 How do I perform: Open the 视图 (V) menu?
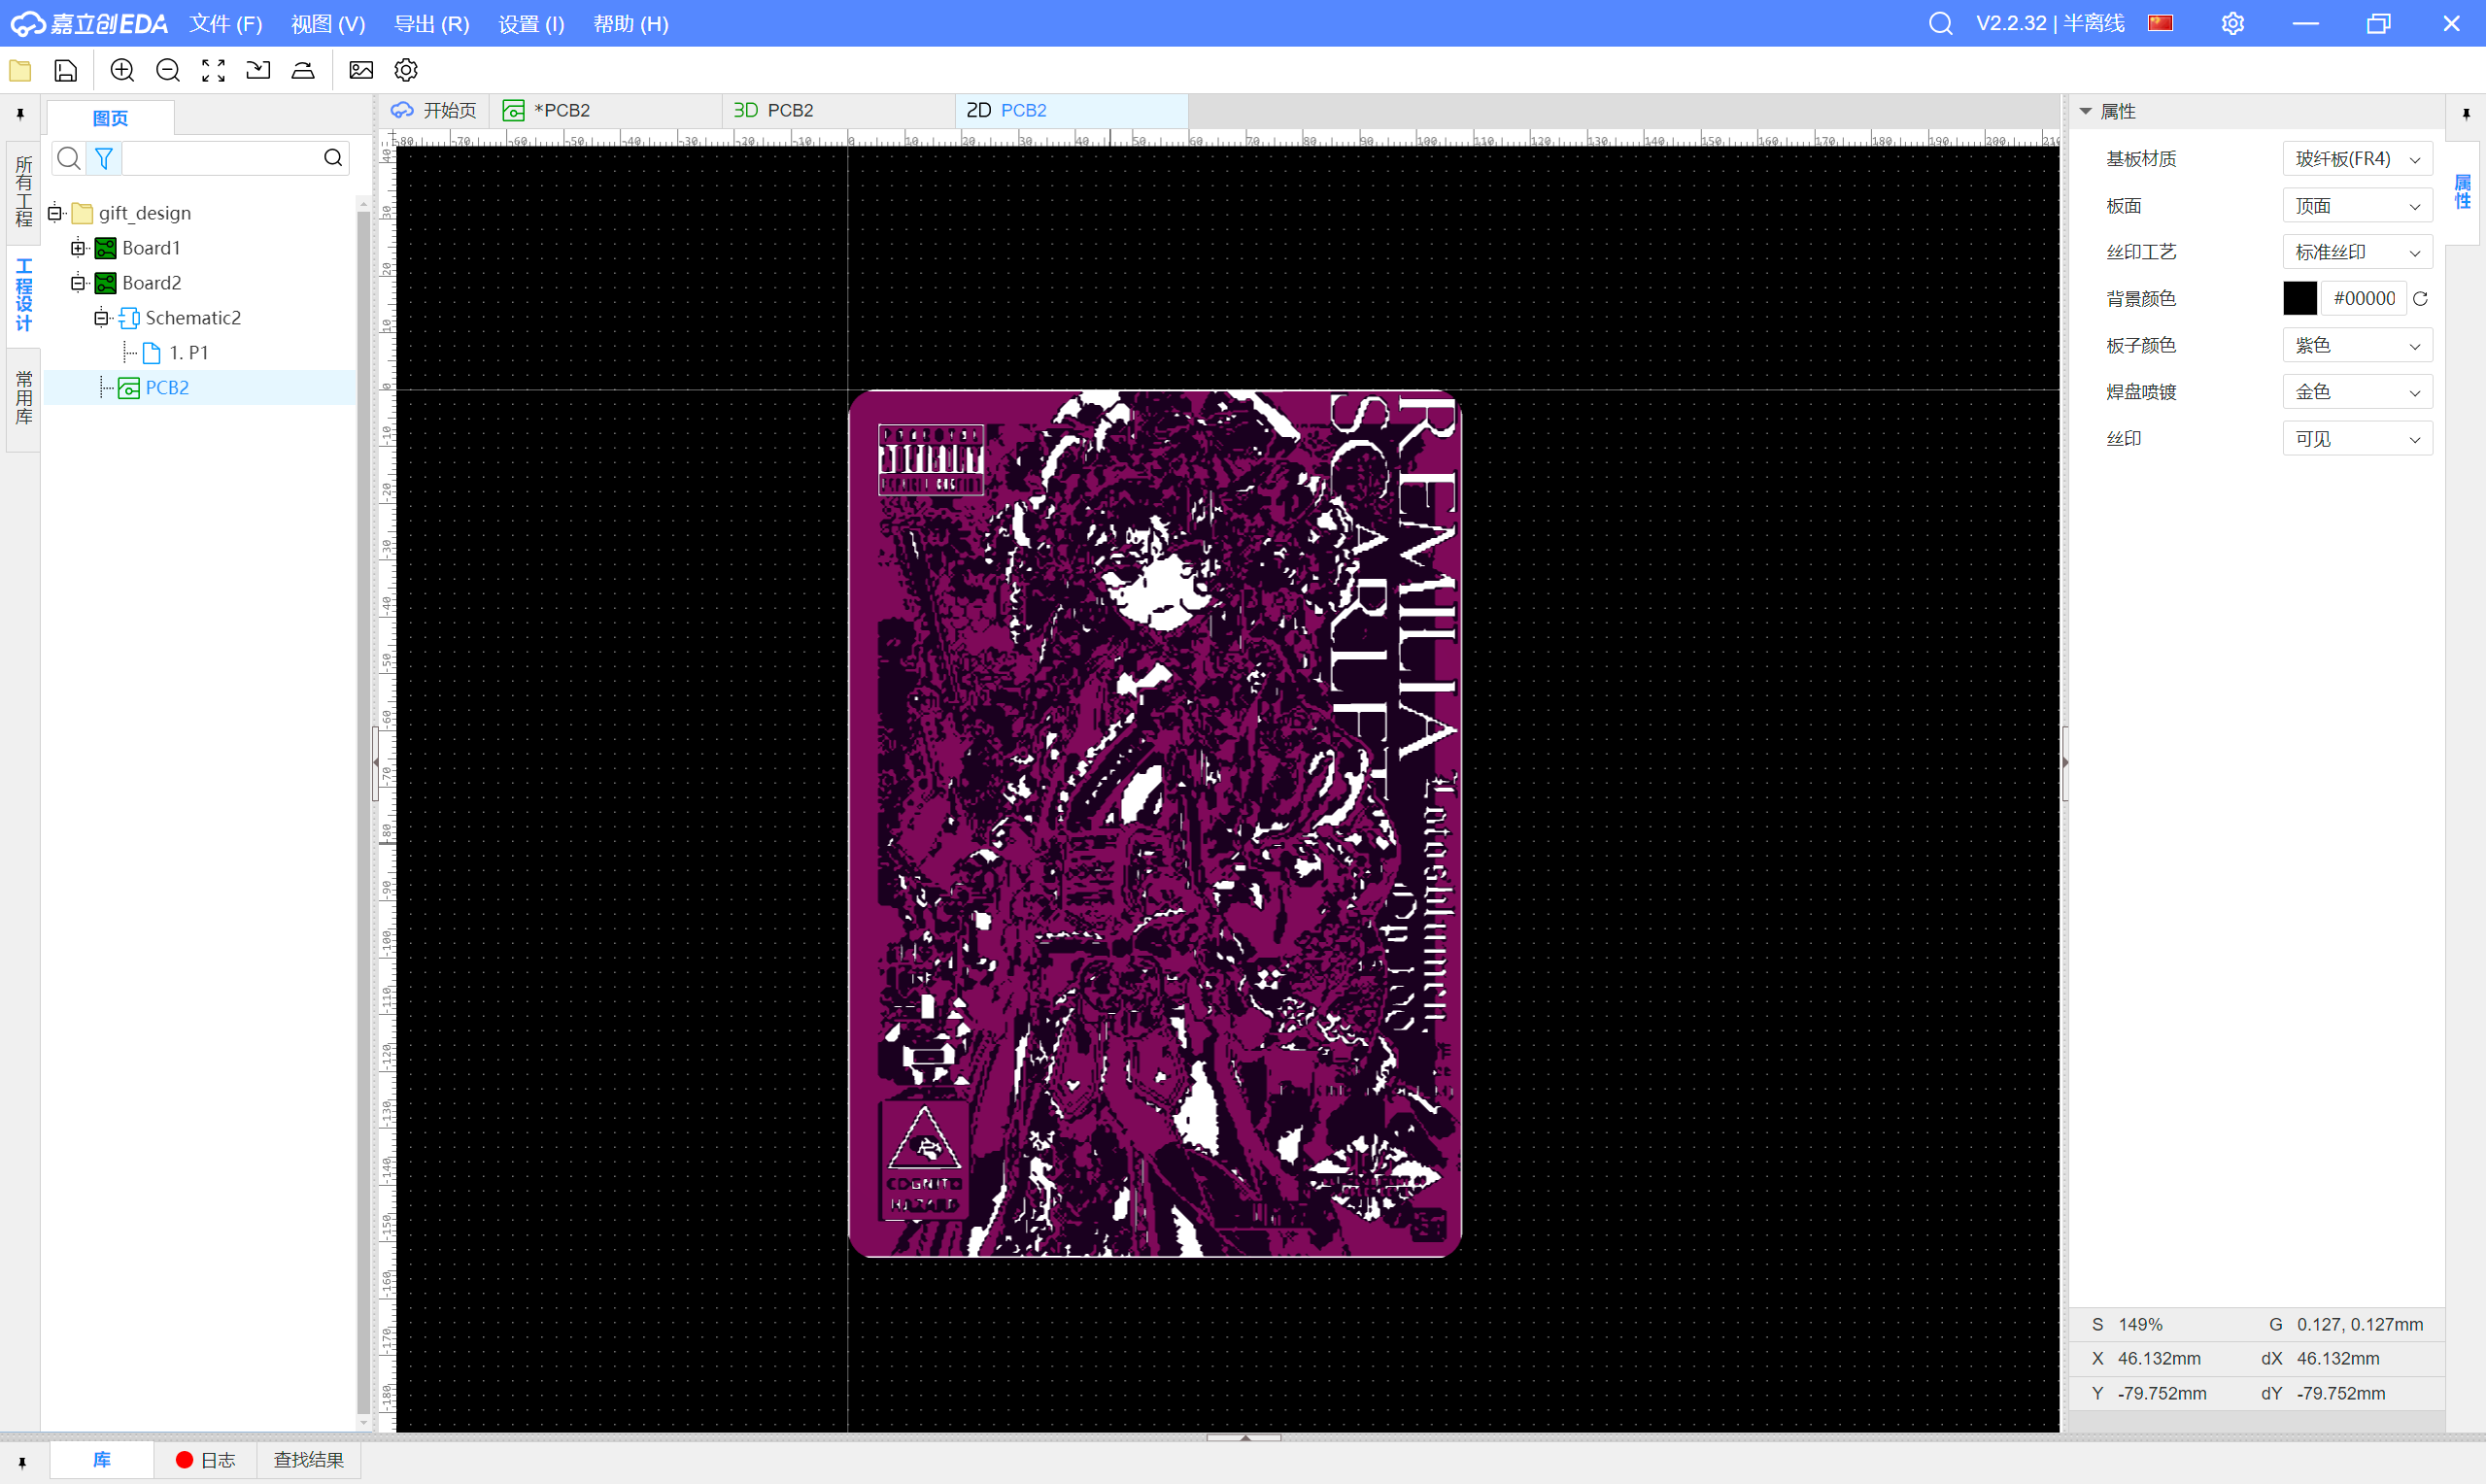[x=328, y=23]
